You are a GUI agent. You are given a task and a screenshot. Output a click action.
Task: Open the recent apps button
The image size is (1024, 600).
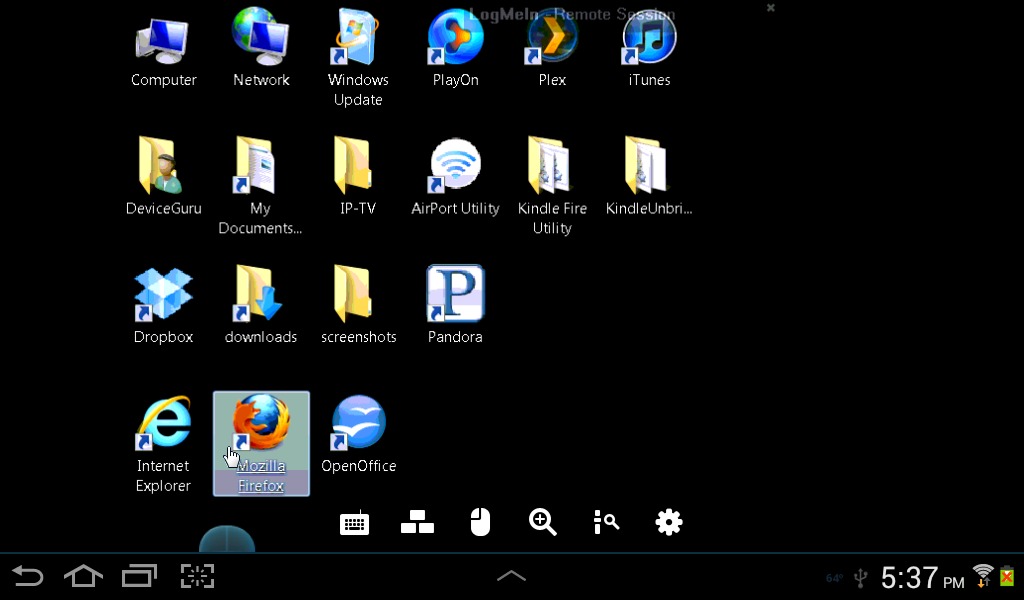(140, 576)
